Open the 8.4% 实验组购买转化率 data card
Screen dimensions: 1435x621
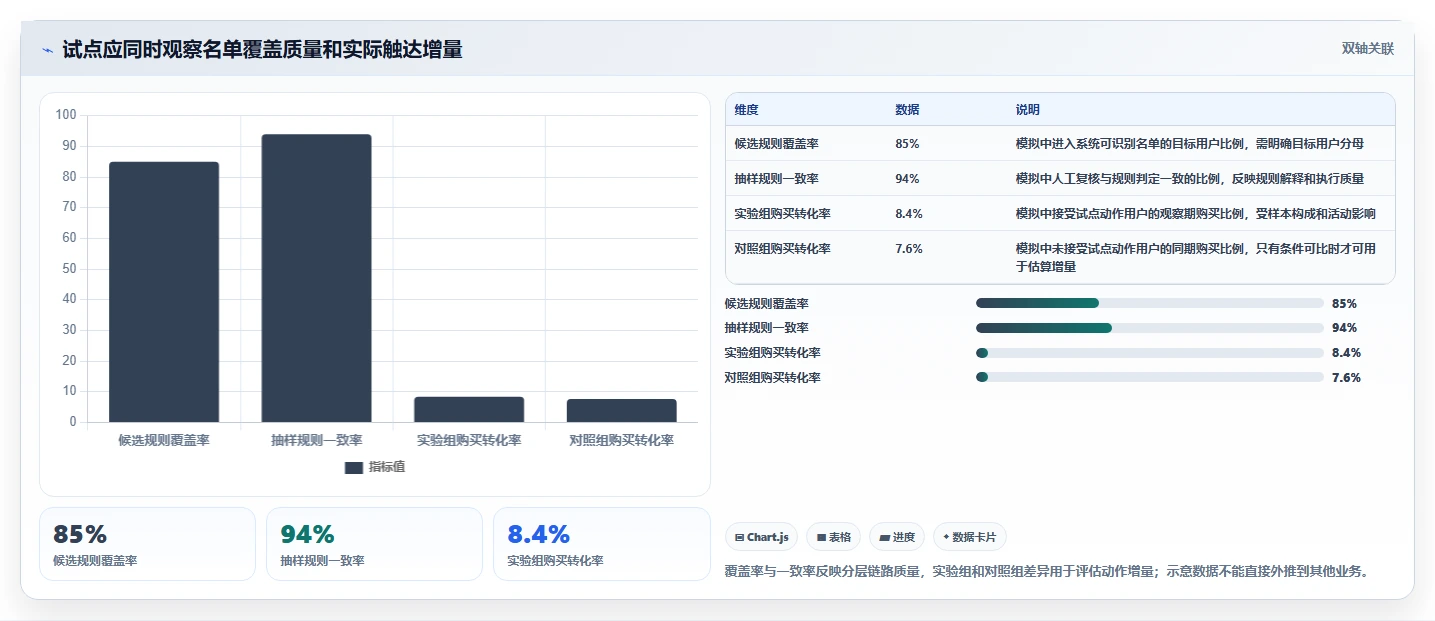pos(601,544)
